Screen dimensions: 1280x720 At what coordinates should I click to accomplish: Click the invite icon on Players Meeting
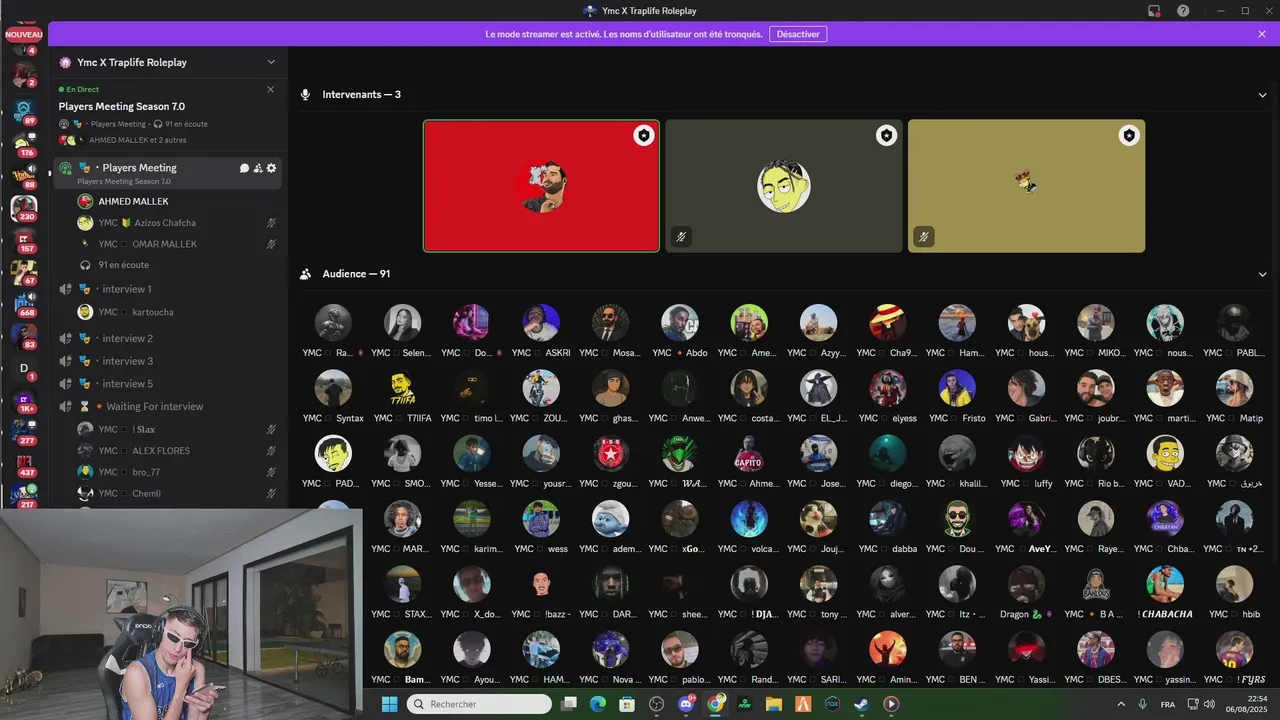(x=258, y=168)
